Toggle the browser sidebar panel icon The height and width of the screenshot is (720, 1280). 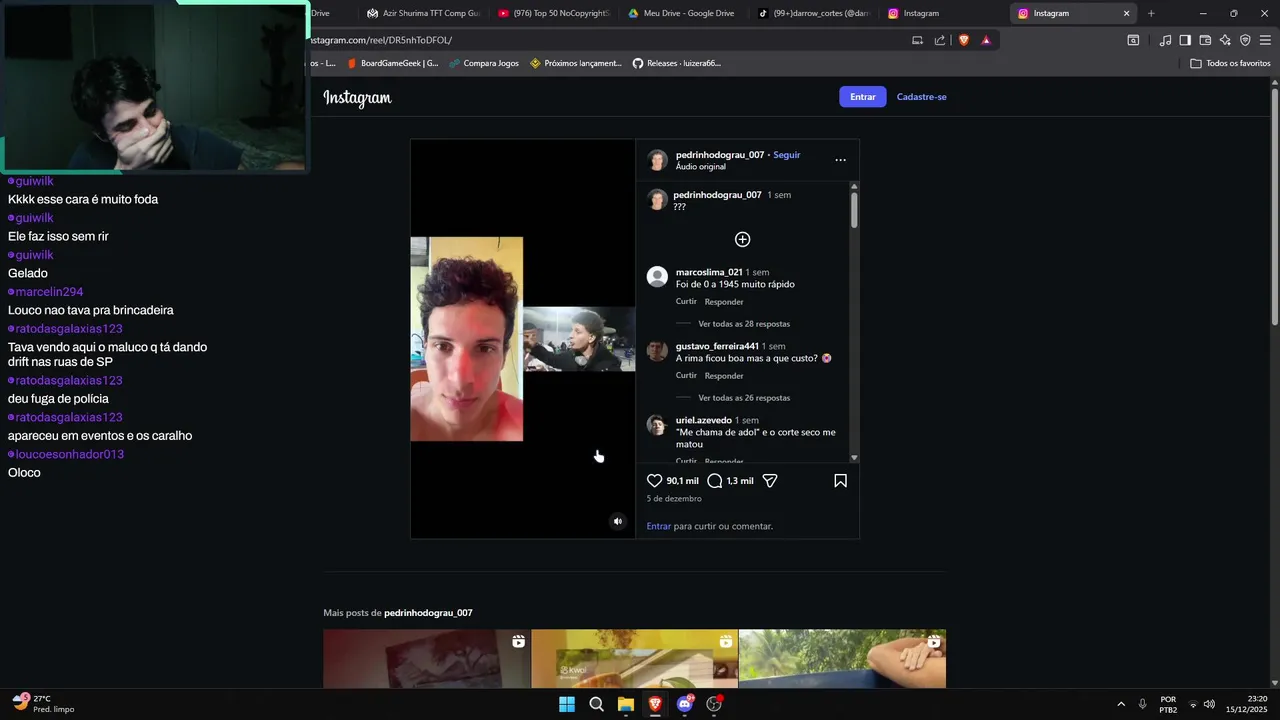click(1185, 40)
